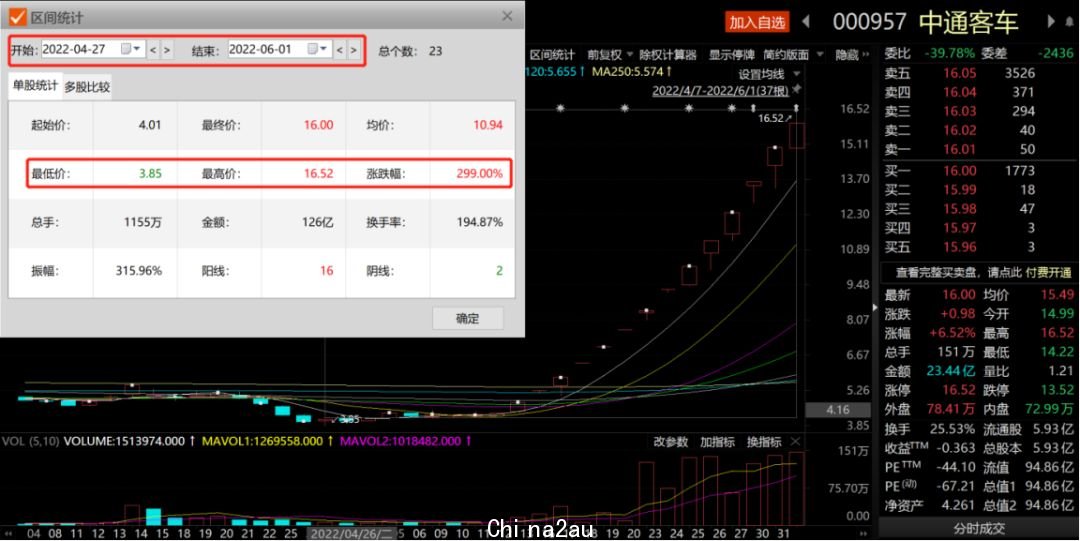Click the 总手 value 1155万
The height and width of the screenshot is (541, 1080).
pyautogui.click(x=143, y=223)
